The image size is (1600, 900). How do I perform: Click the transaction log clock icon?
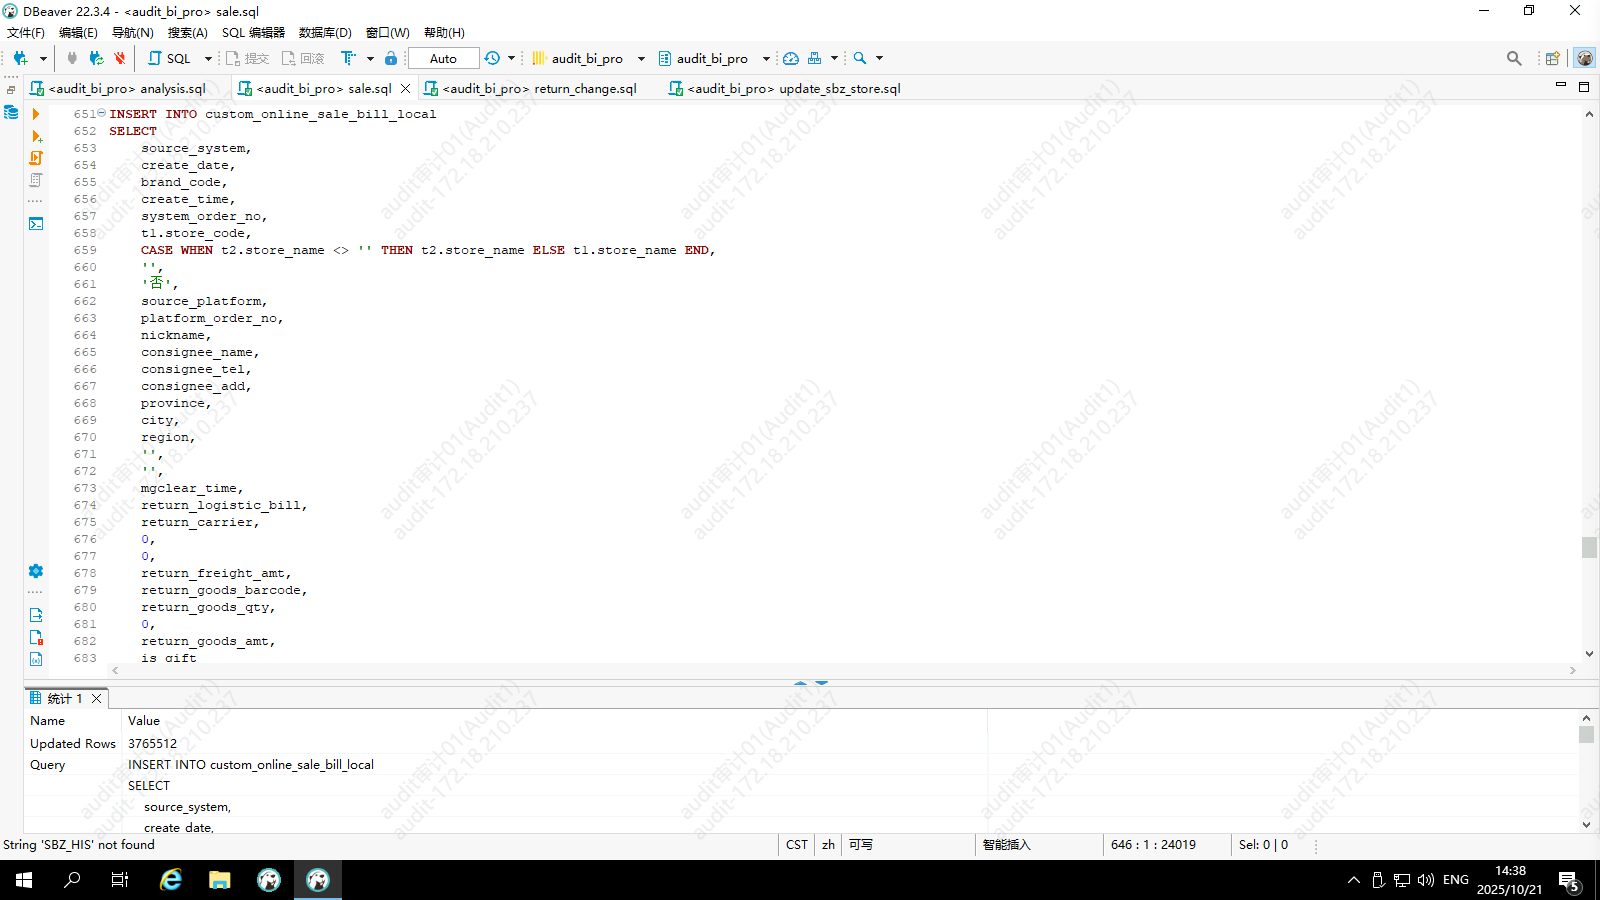click(492, 58)
